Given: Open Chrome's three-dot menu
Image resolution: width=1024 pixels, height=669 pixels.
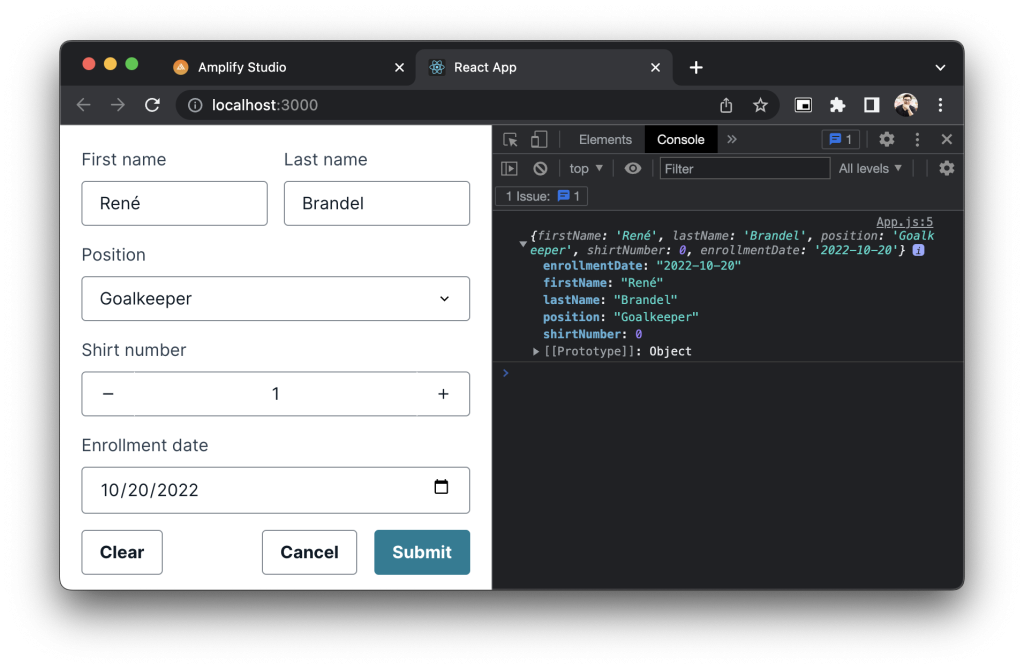Looking at the screenshot, I should pyautogui.click(x=940, y=104).
